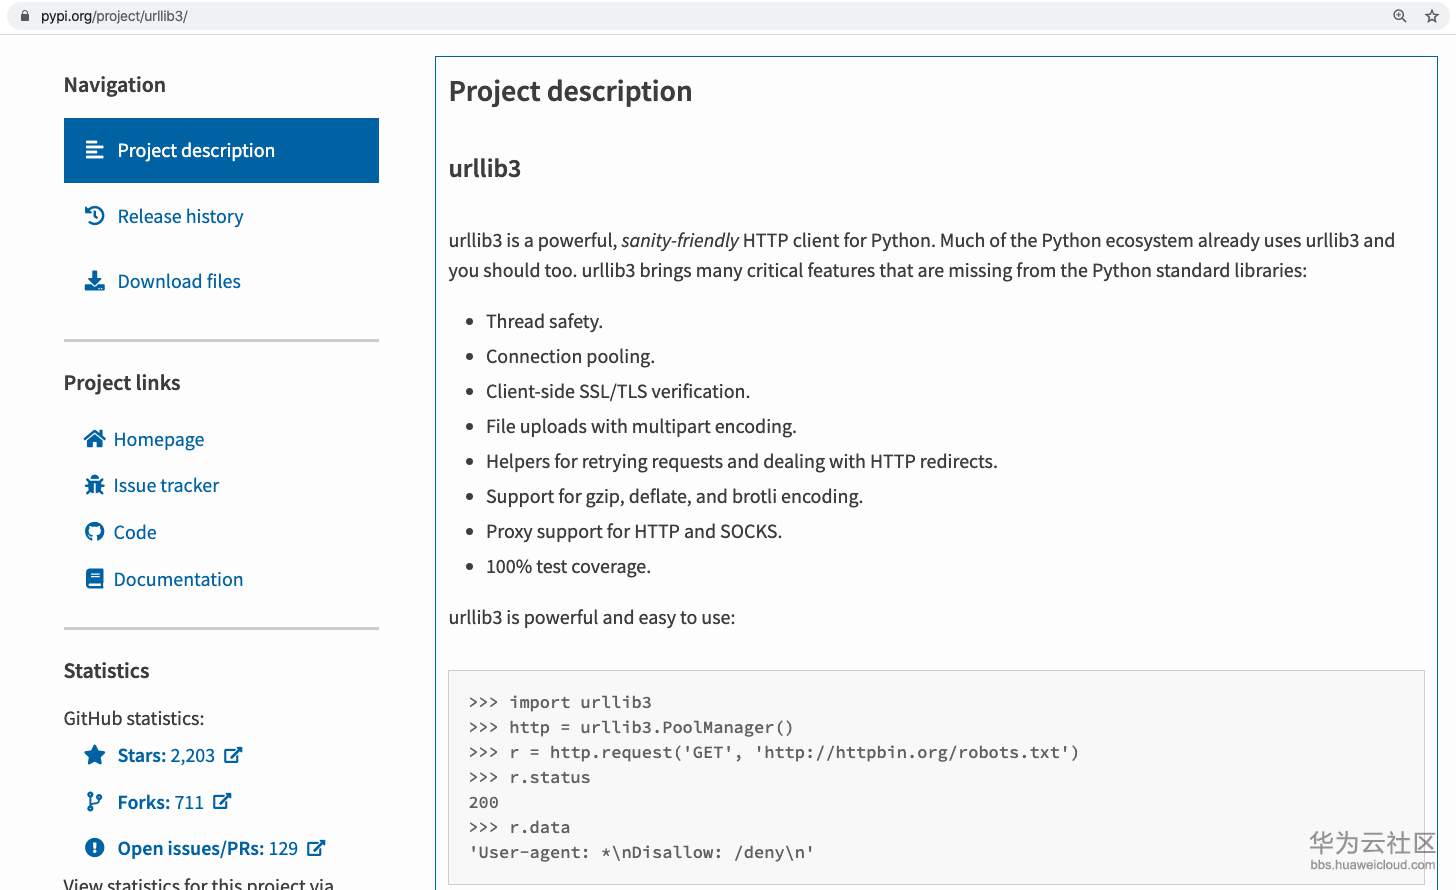Click the pypi.org address bar URL
The width and height of the screenshot is (1456, 890).
click(114, 16)
